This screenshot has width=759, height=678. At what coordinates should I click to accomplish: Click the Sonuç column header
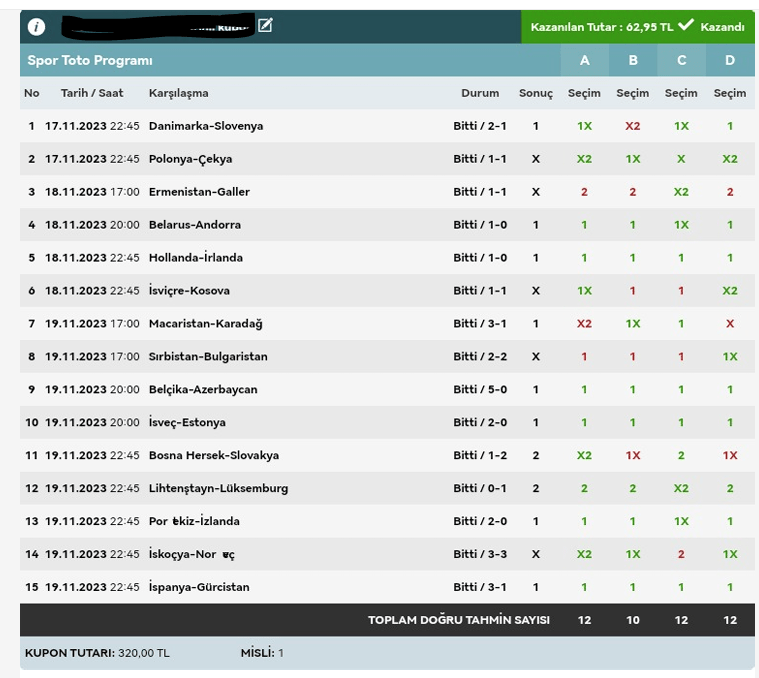coord(535,93)
